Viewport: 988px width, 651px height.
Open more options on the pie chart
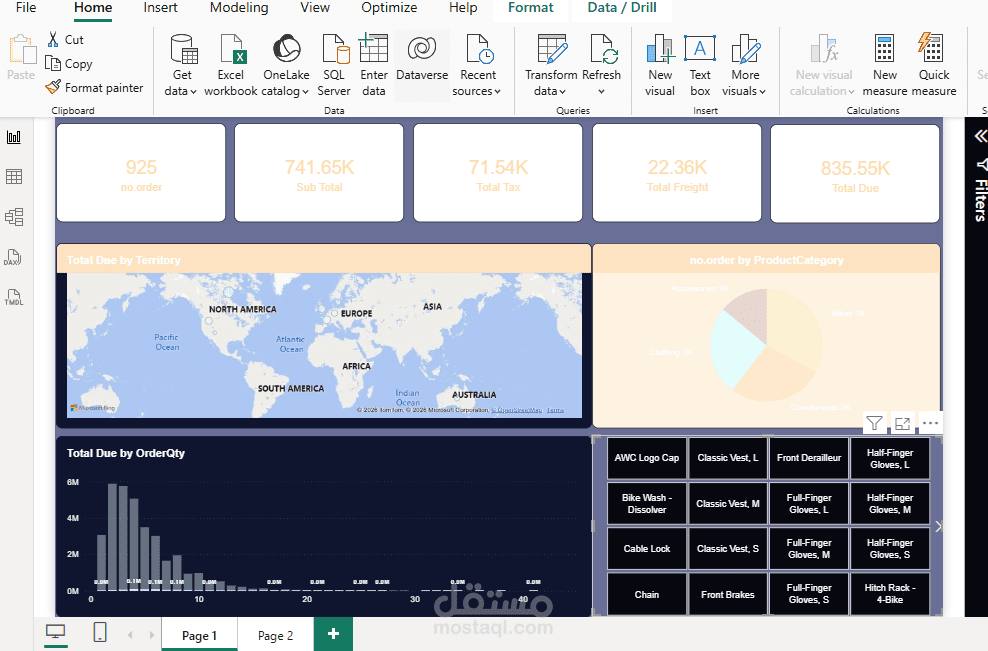pyautogui.click(x=930, y=423)
